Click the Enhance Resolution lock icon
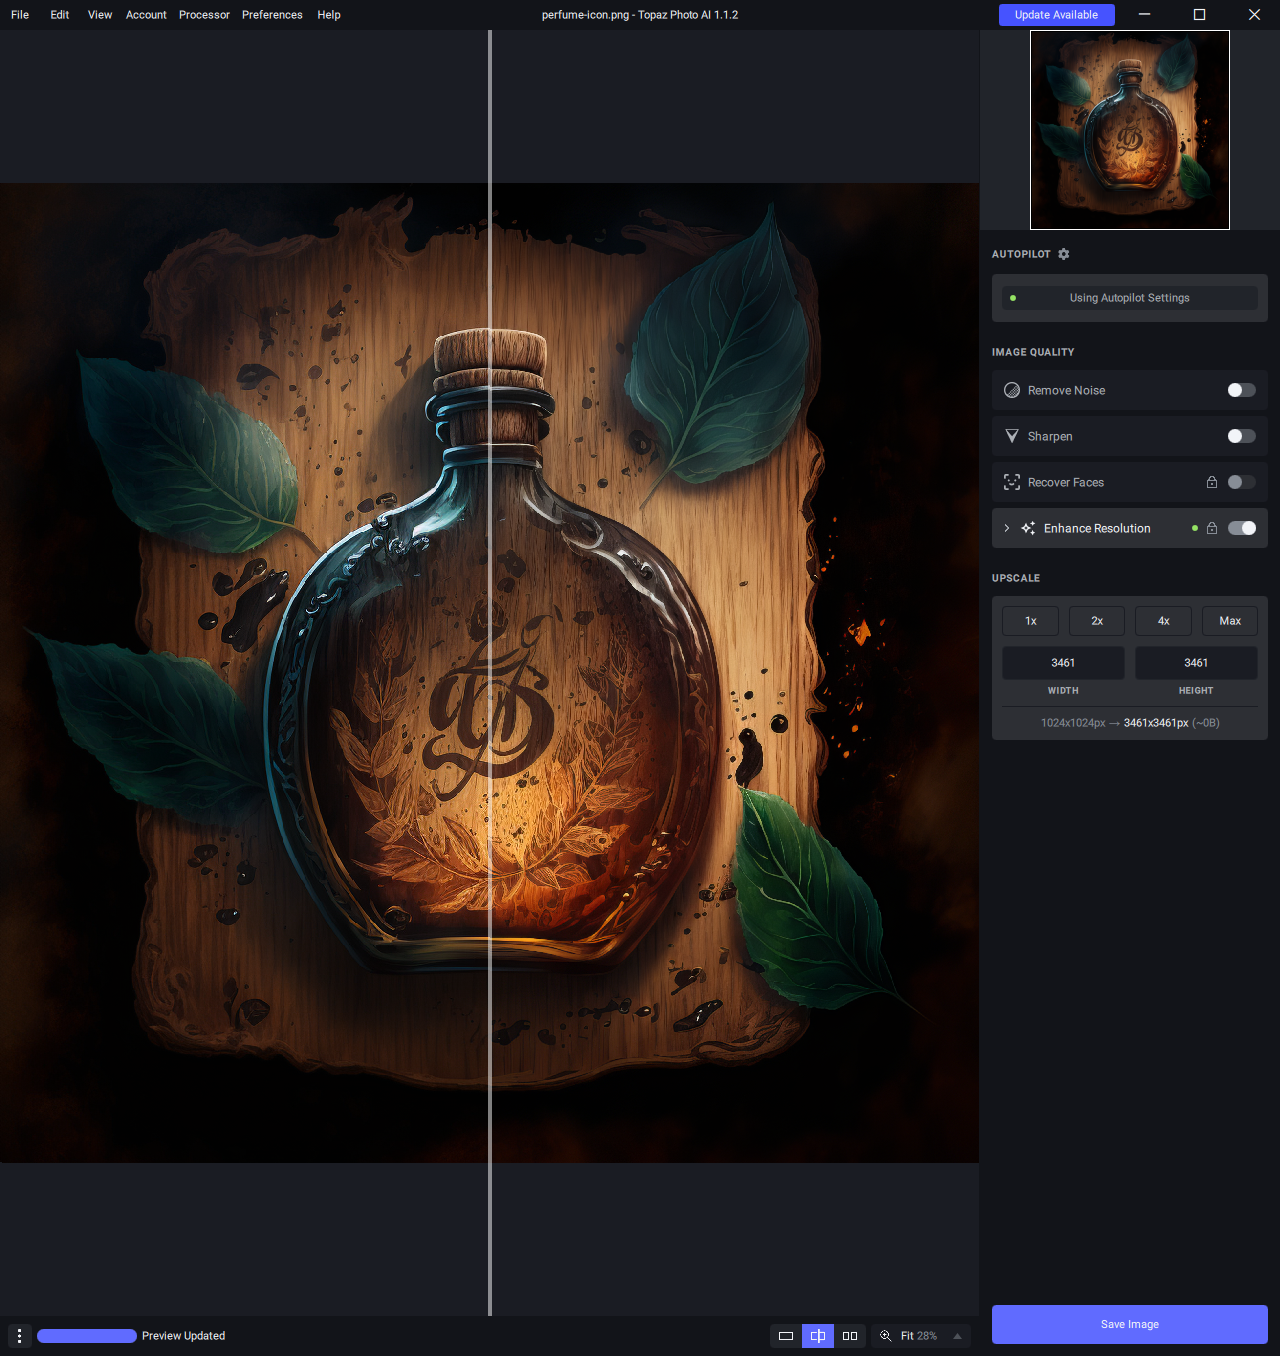Screen dimensions: 1280x1356 tap(1212, 528)
